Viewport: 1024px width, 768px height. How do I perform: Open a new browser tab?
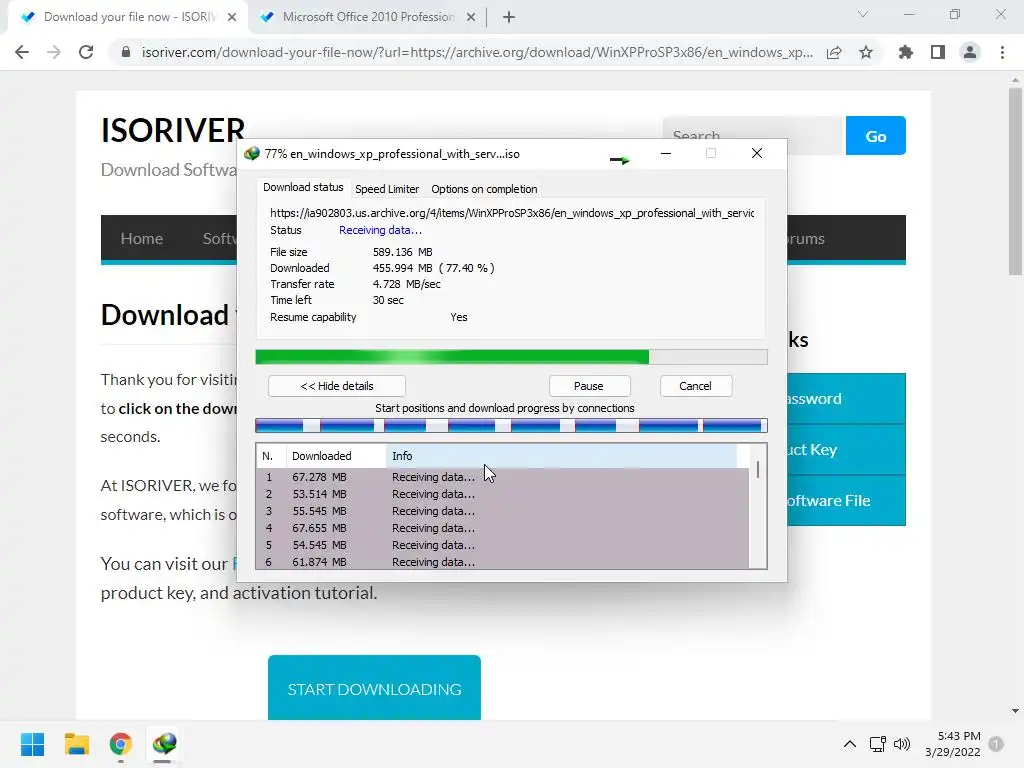pos(509,17)
